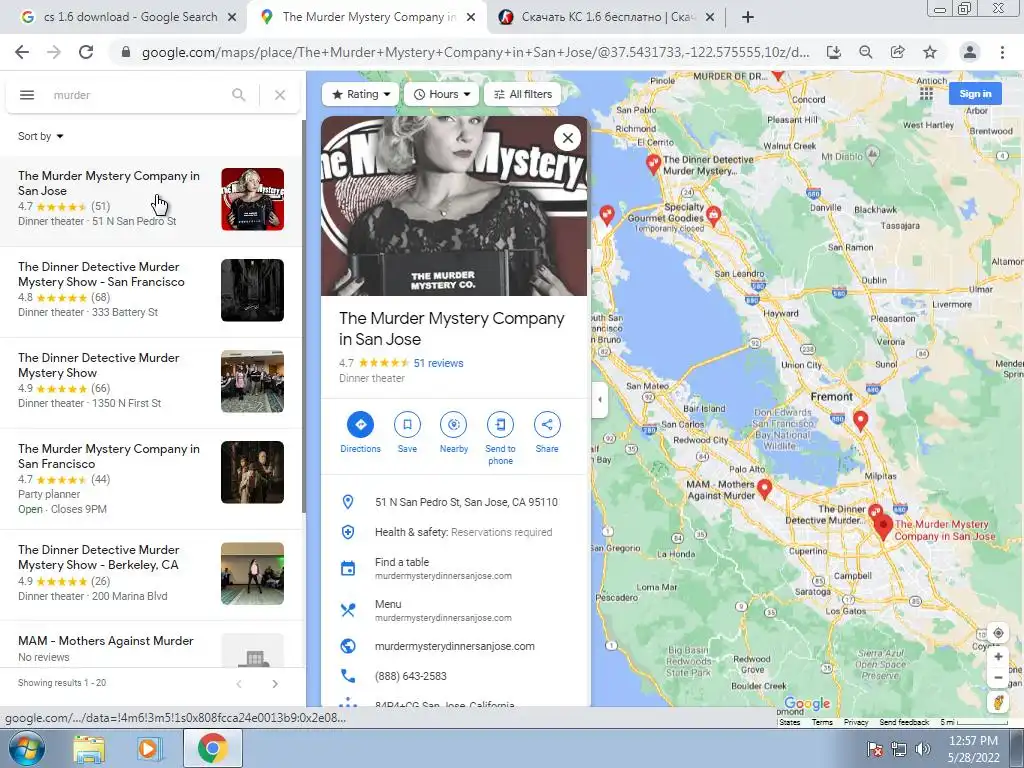Open the Google Maps hamburger menu

(27, 95)
